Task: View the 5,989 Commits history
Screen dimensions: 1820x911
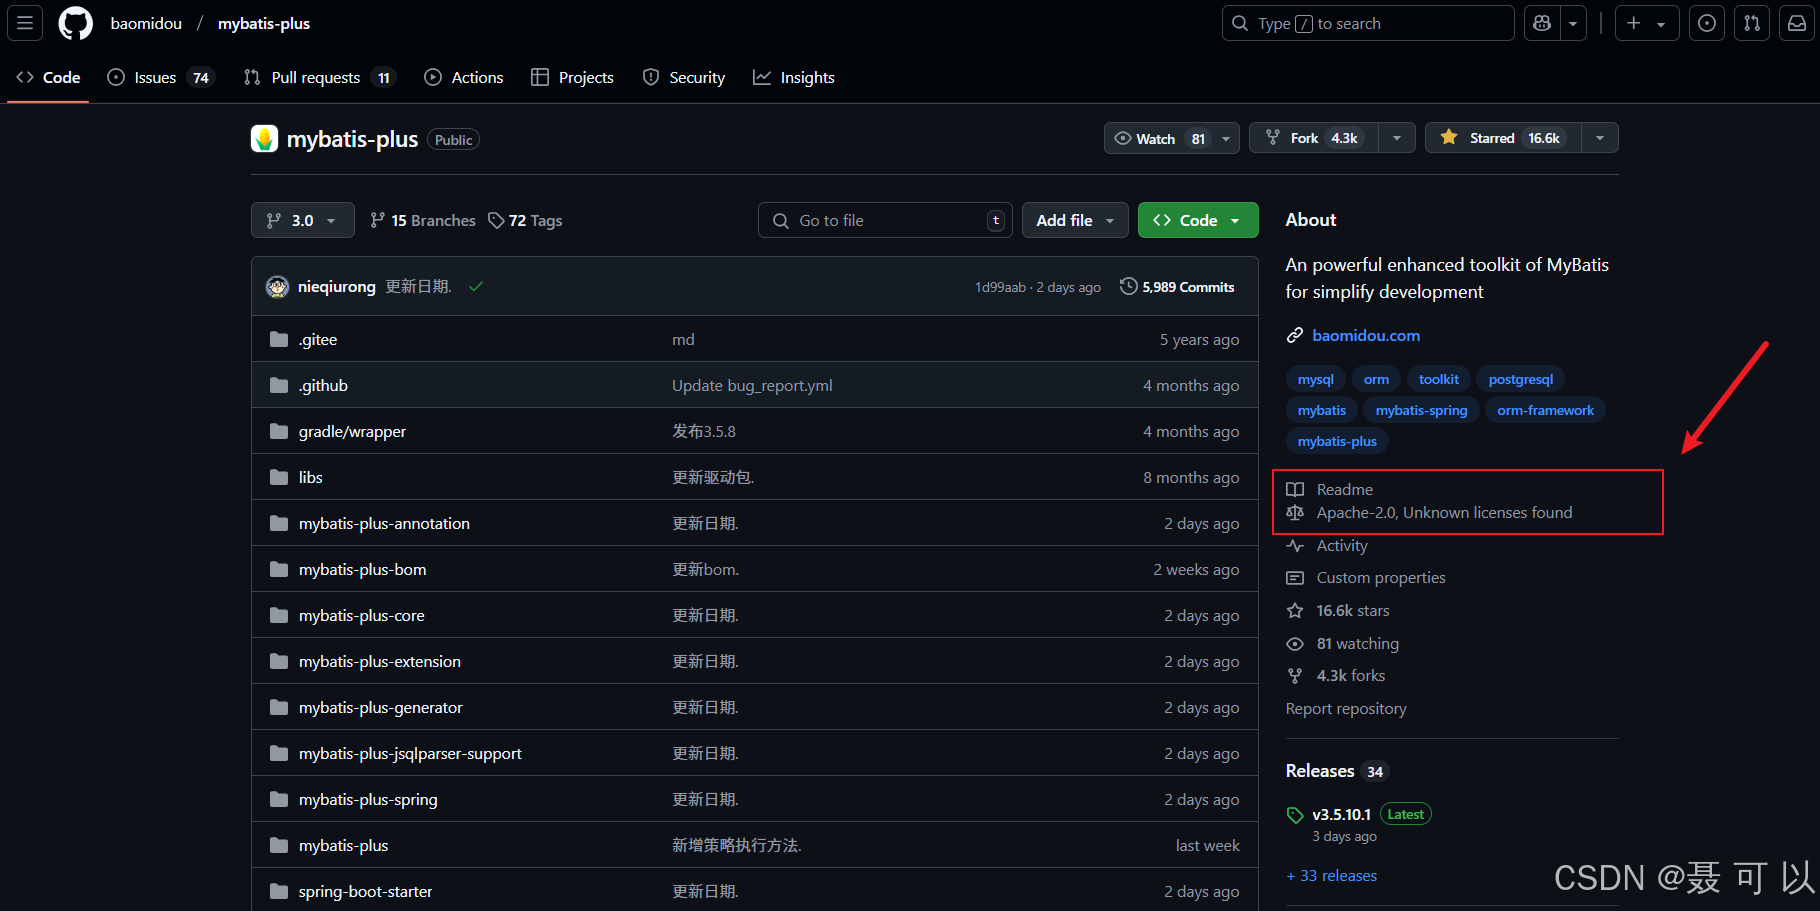Action: (x=1177, y=287)
